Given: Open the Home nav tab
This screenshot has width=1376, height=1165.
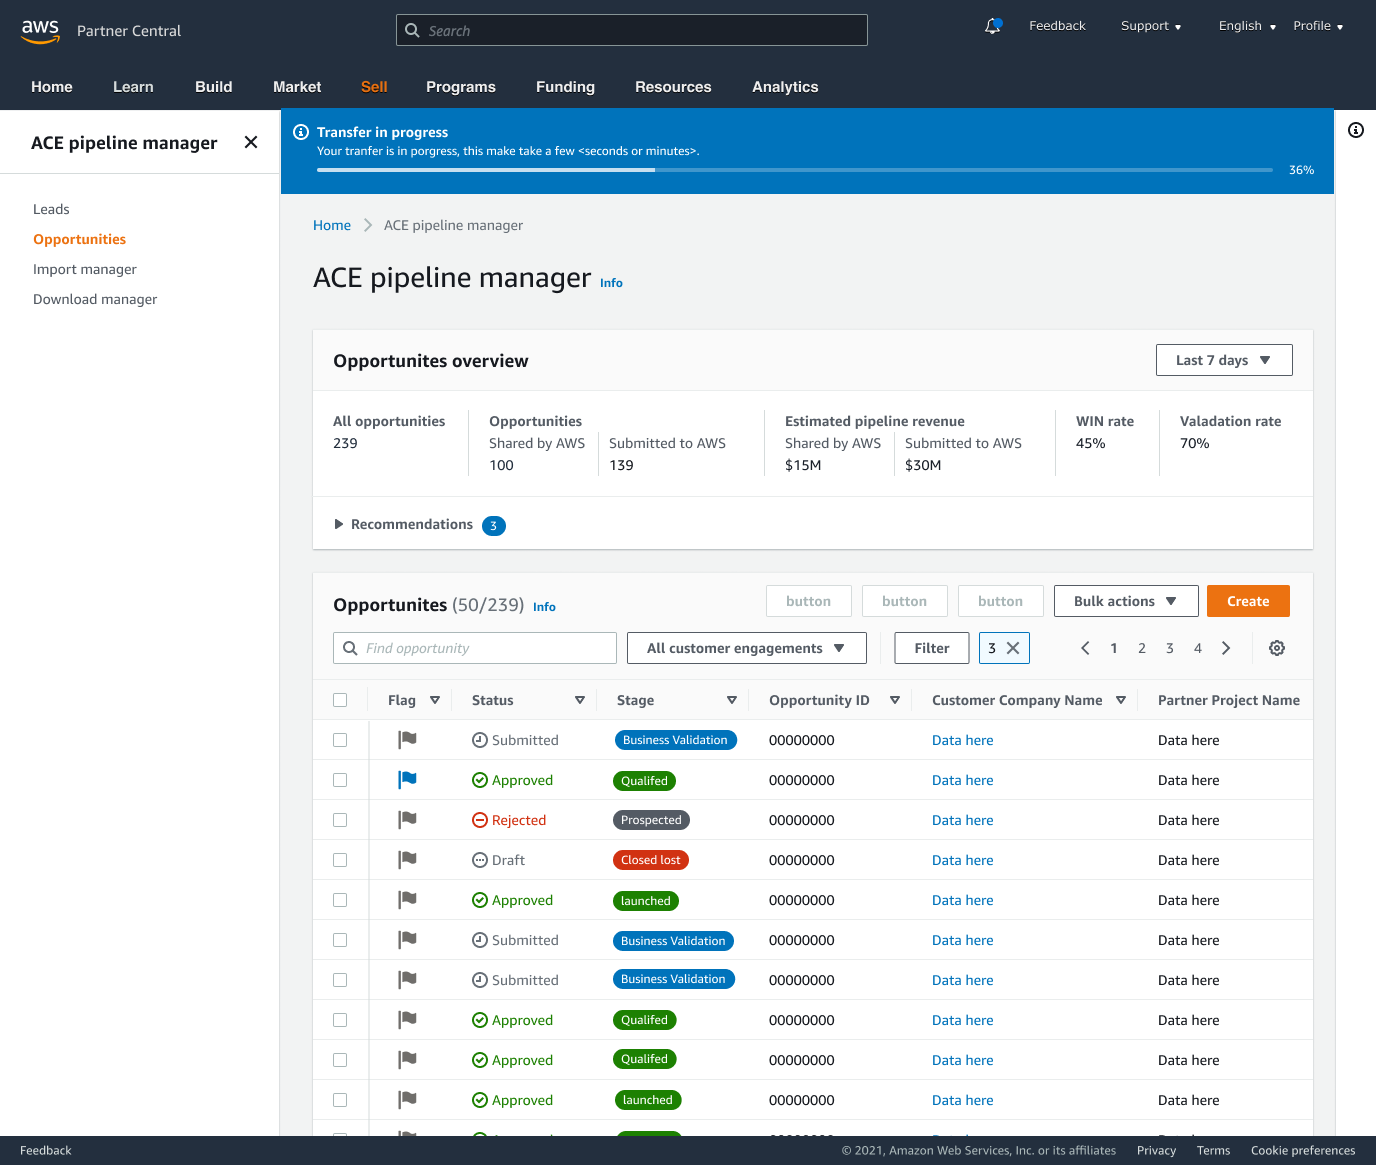Looking at the screenshot, I should point(52,87).
